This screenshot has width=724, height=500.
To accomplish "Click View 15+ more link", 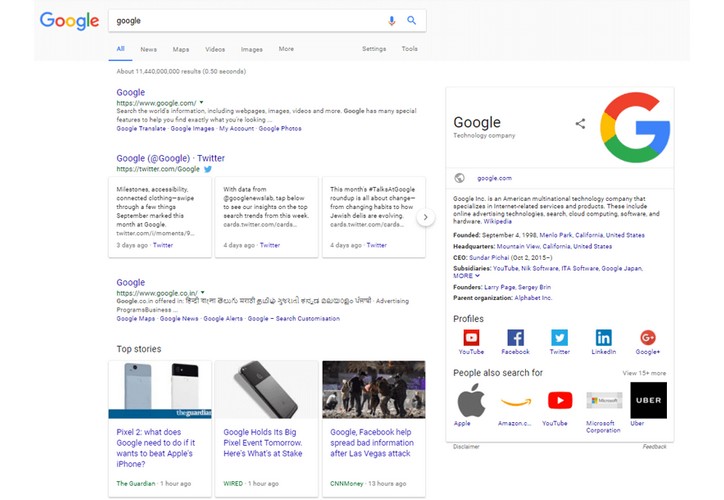I will click(644, 373).
